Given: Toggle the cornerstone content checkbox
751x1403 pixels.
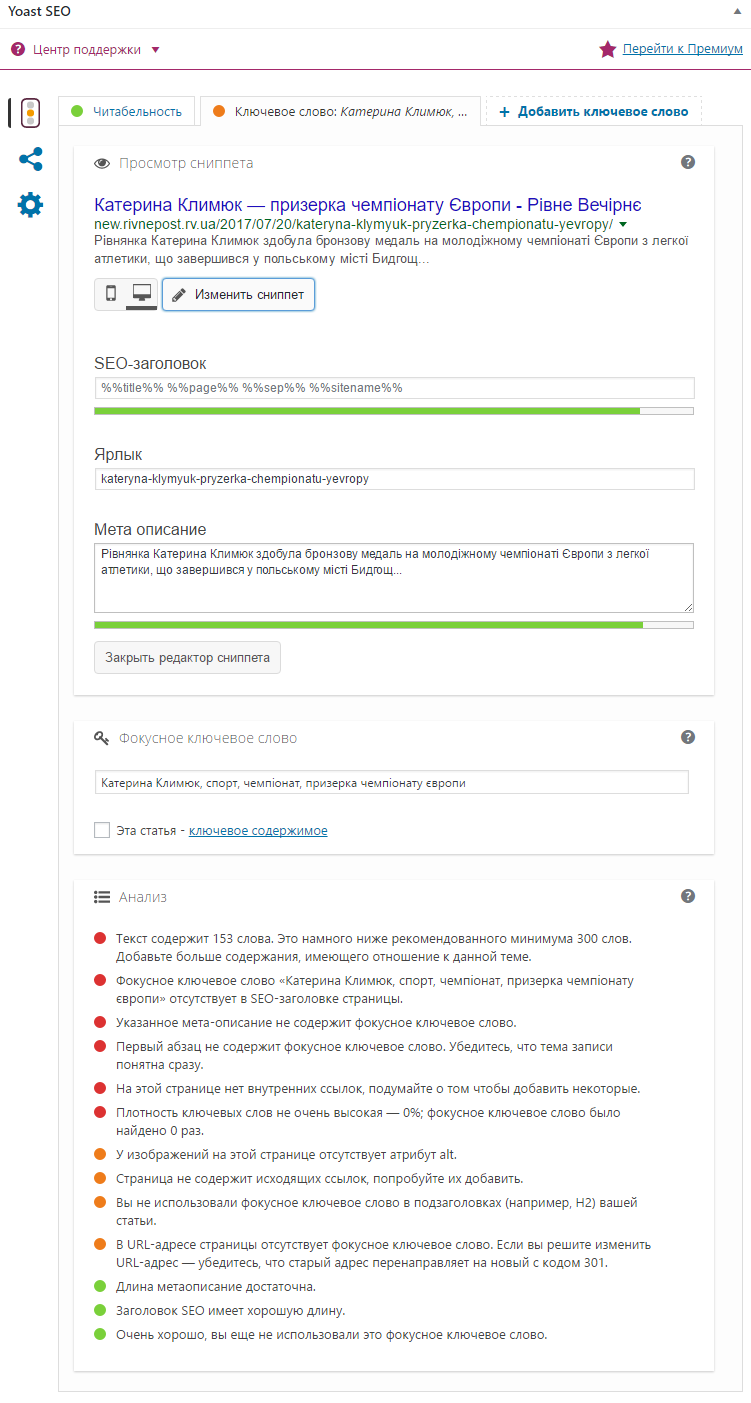Looking at the screenshot, I should 102,830.
